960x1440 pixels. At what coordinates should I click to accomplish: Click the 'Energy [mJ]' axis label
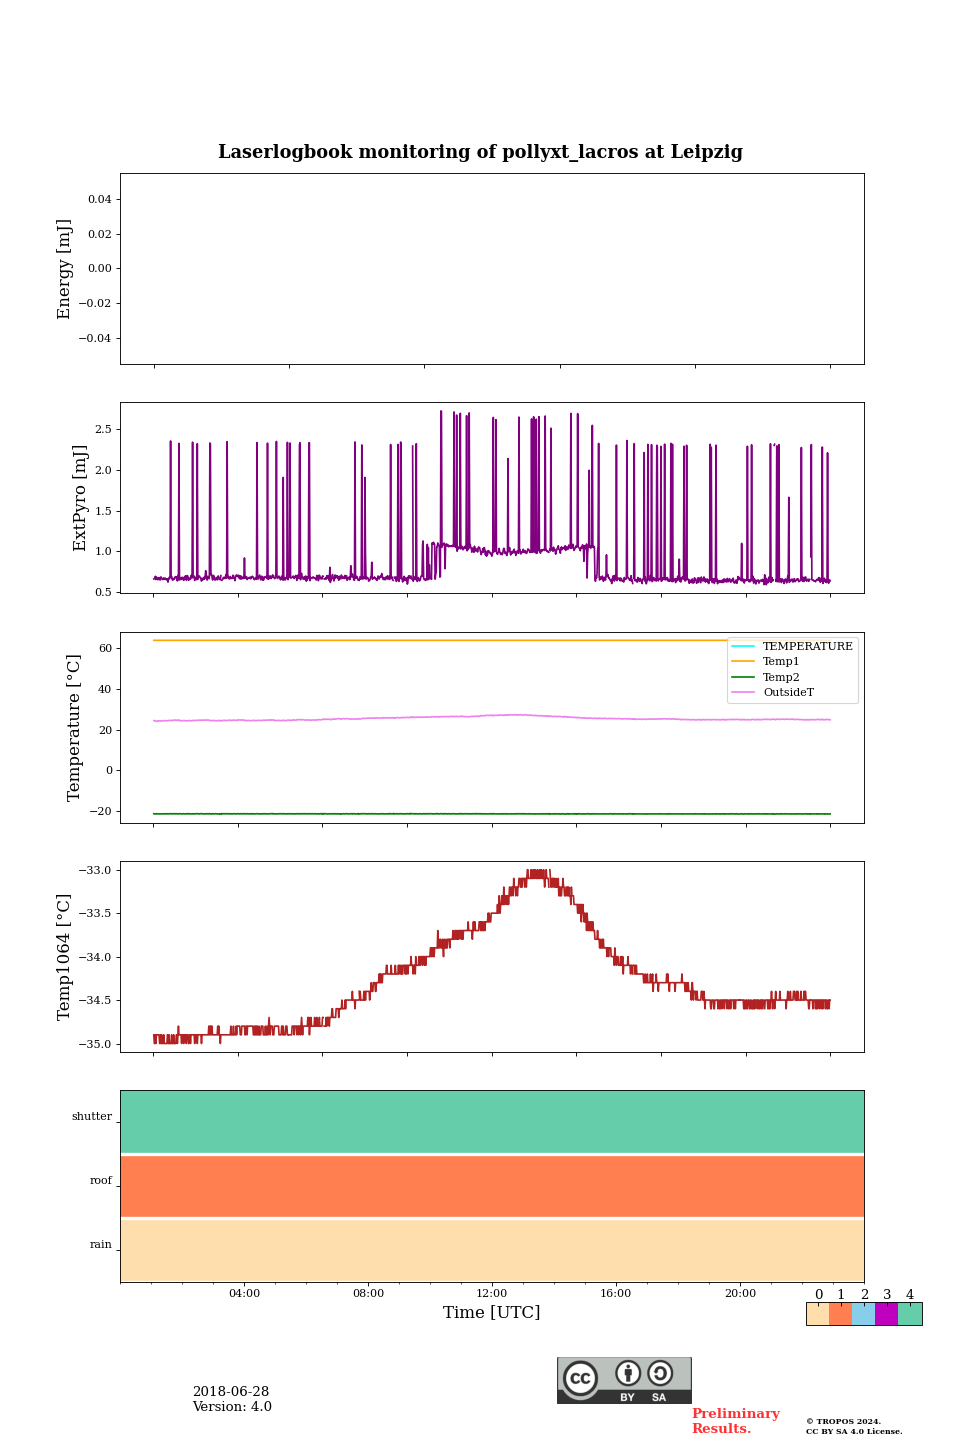click(65, 269)
